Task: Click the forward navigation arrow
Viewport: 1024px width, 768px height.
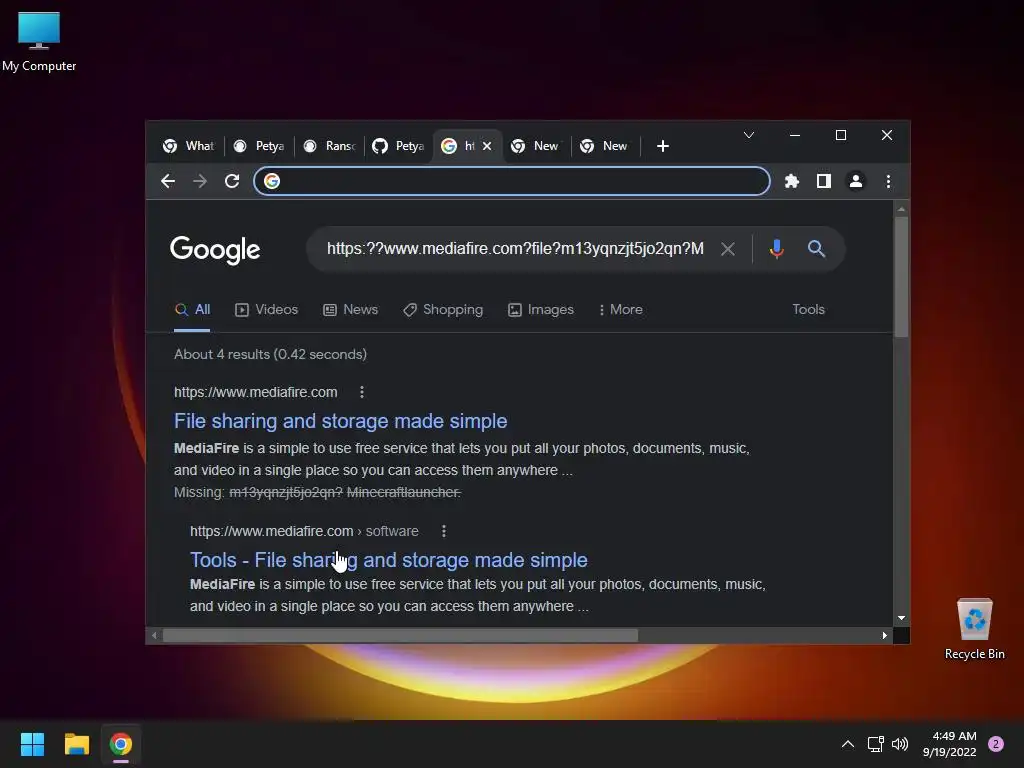Action: point(200,181)
